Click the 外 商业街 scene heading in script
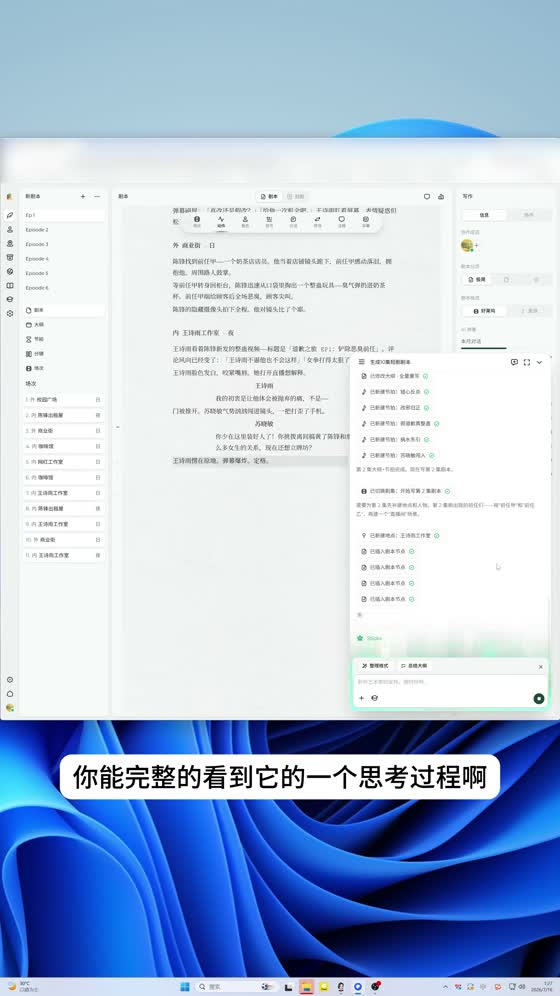Image resolution: width=560 pixels, height=996 pixels. (x=194, y=245)
